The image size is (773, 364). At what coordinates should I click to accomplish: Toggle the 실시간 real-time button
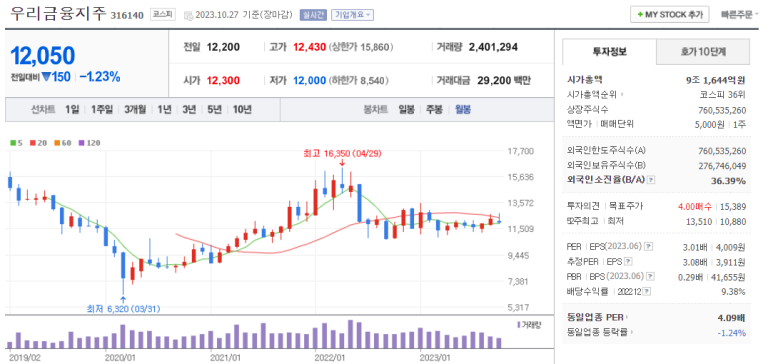[x=313, y=15]
